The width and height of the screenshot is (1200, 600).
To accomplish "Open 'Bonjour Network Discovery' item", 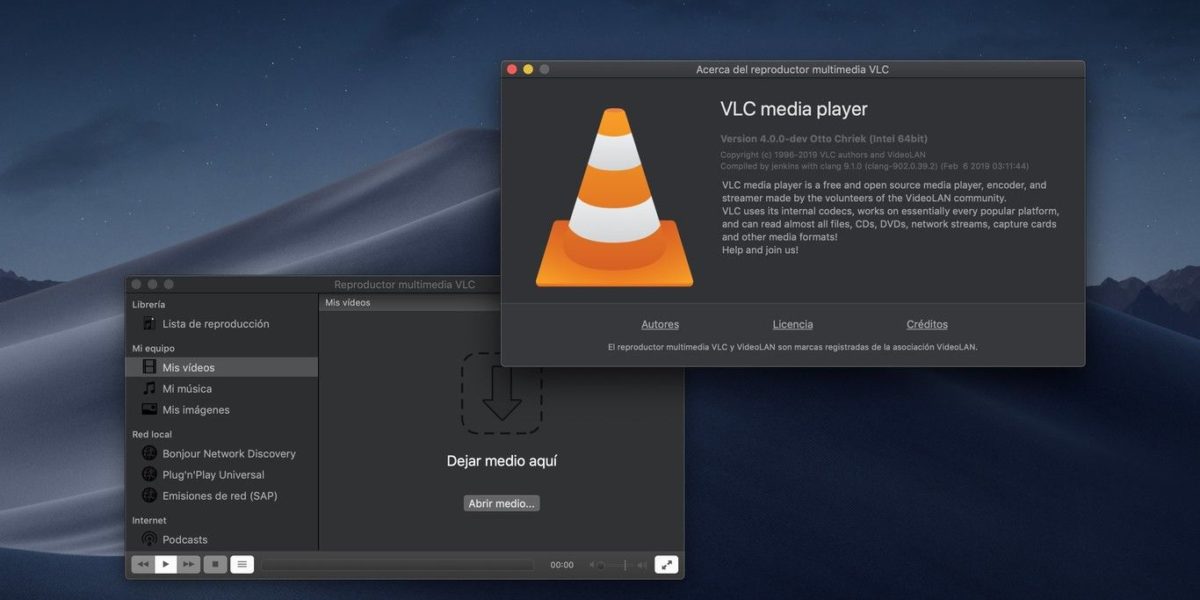I will pos(229,454).
